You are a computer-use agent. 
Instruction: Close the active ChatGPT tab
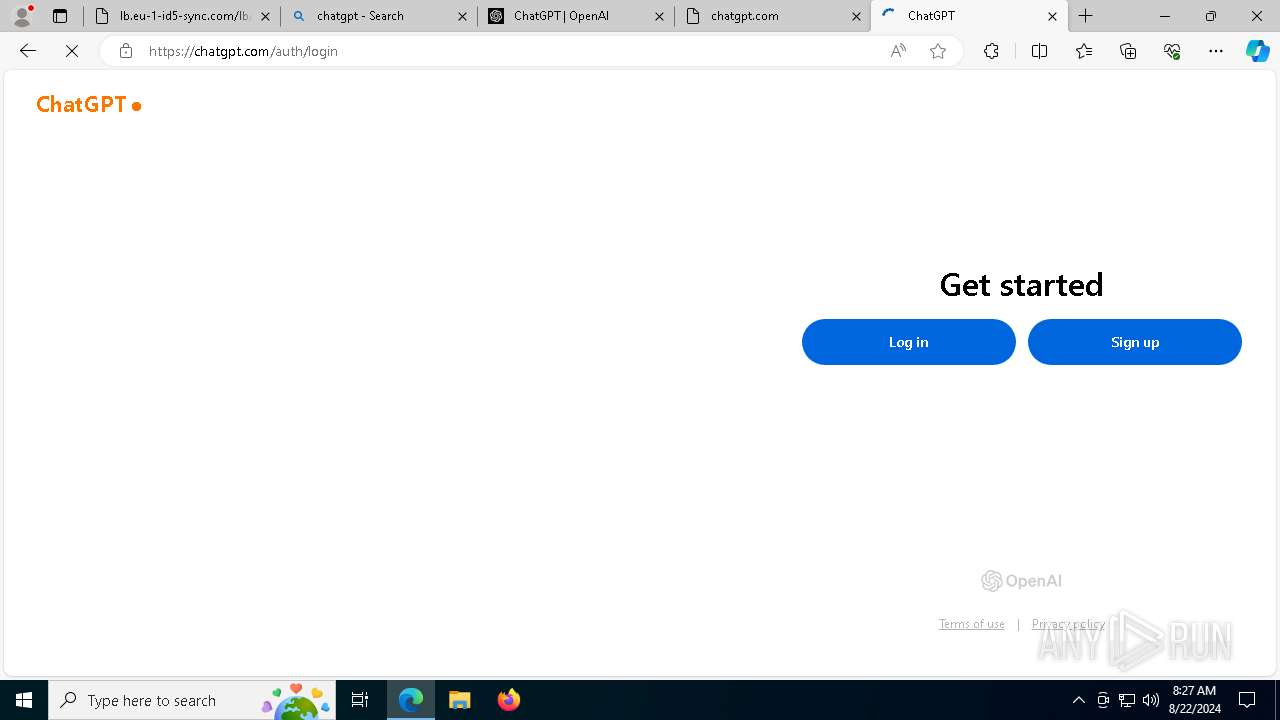point(1052,16)
